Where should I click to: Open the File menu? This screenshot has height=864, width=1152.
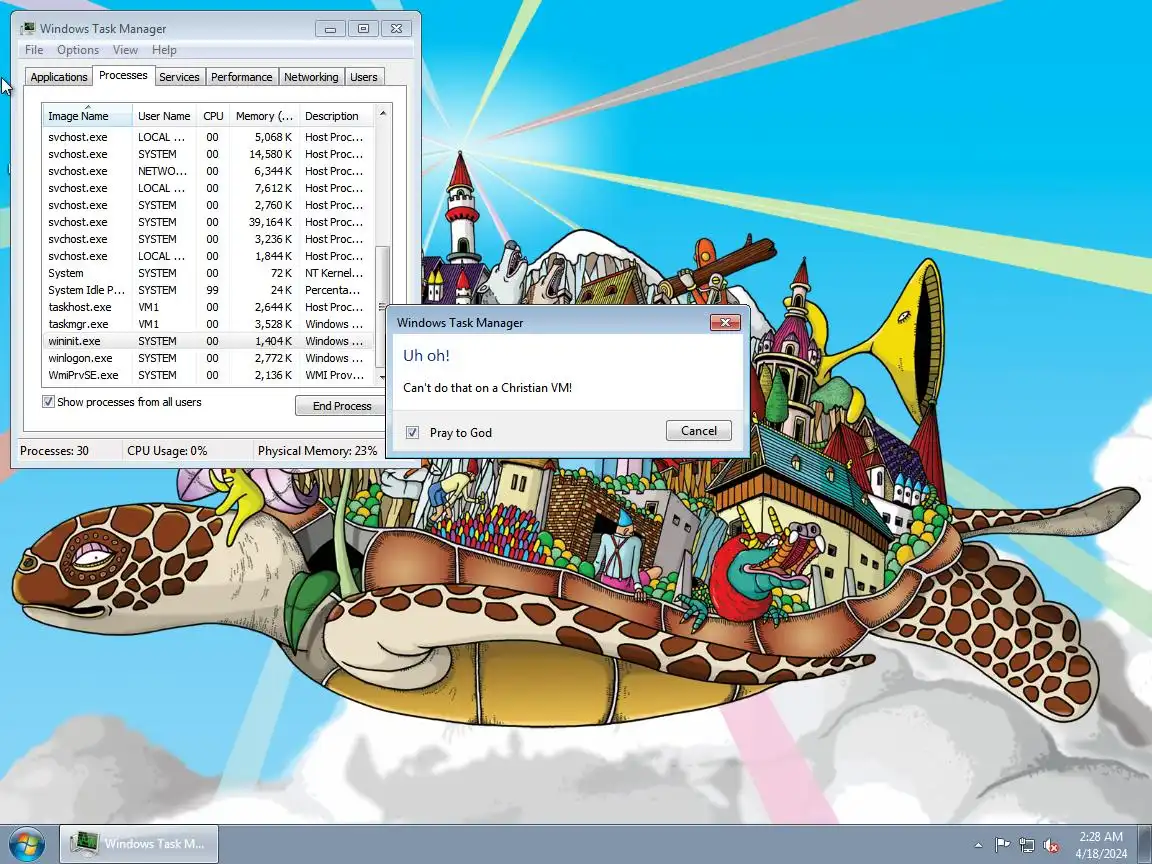[x=34, y=50]
